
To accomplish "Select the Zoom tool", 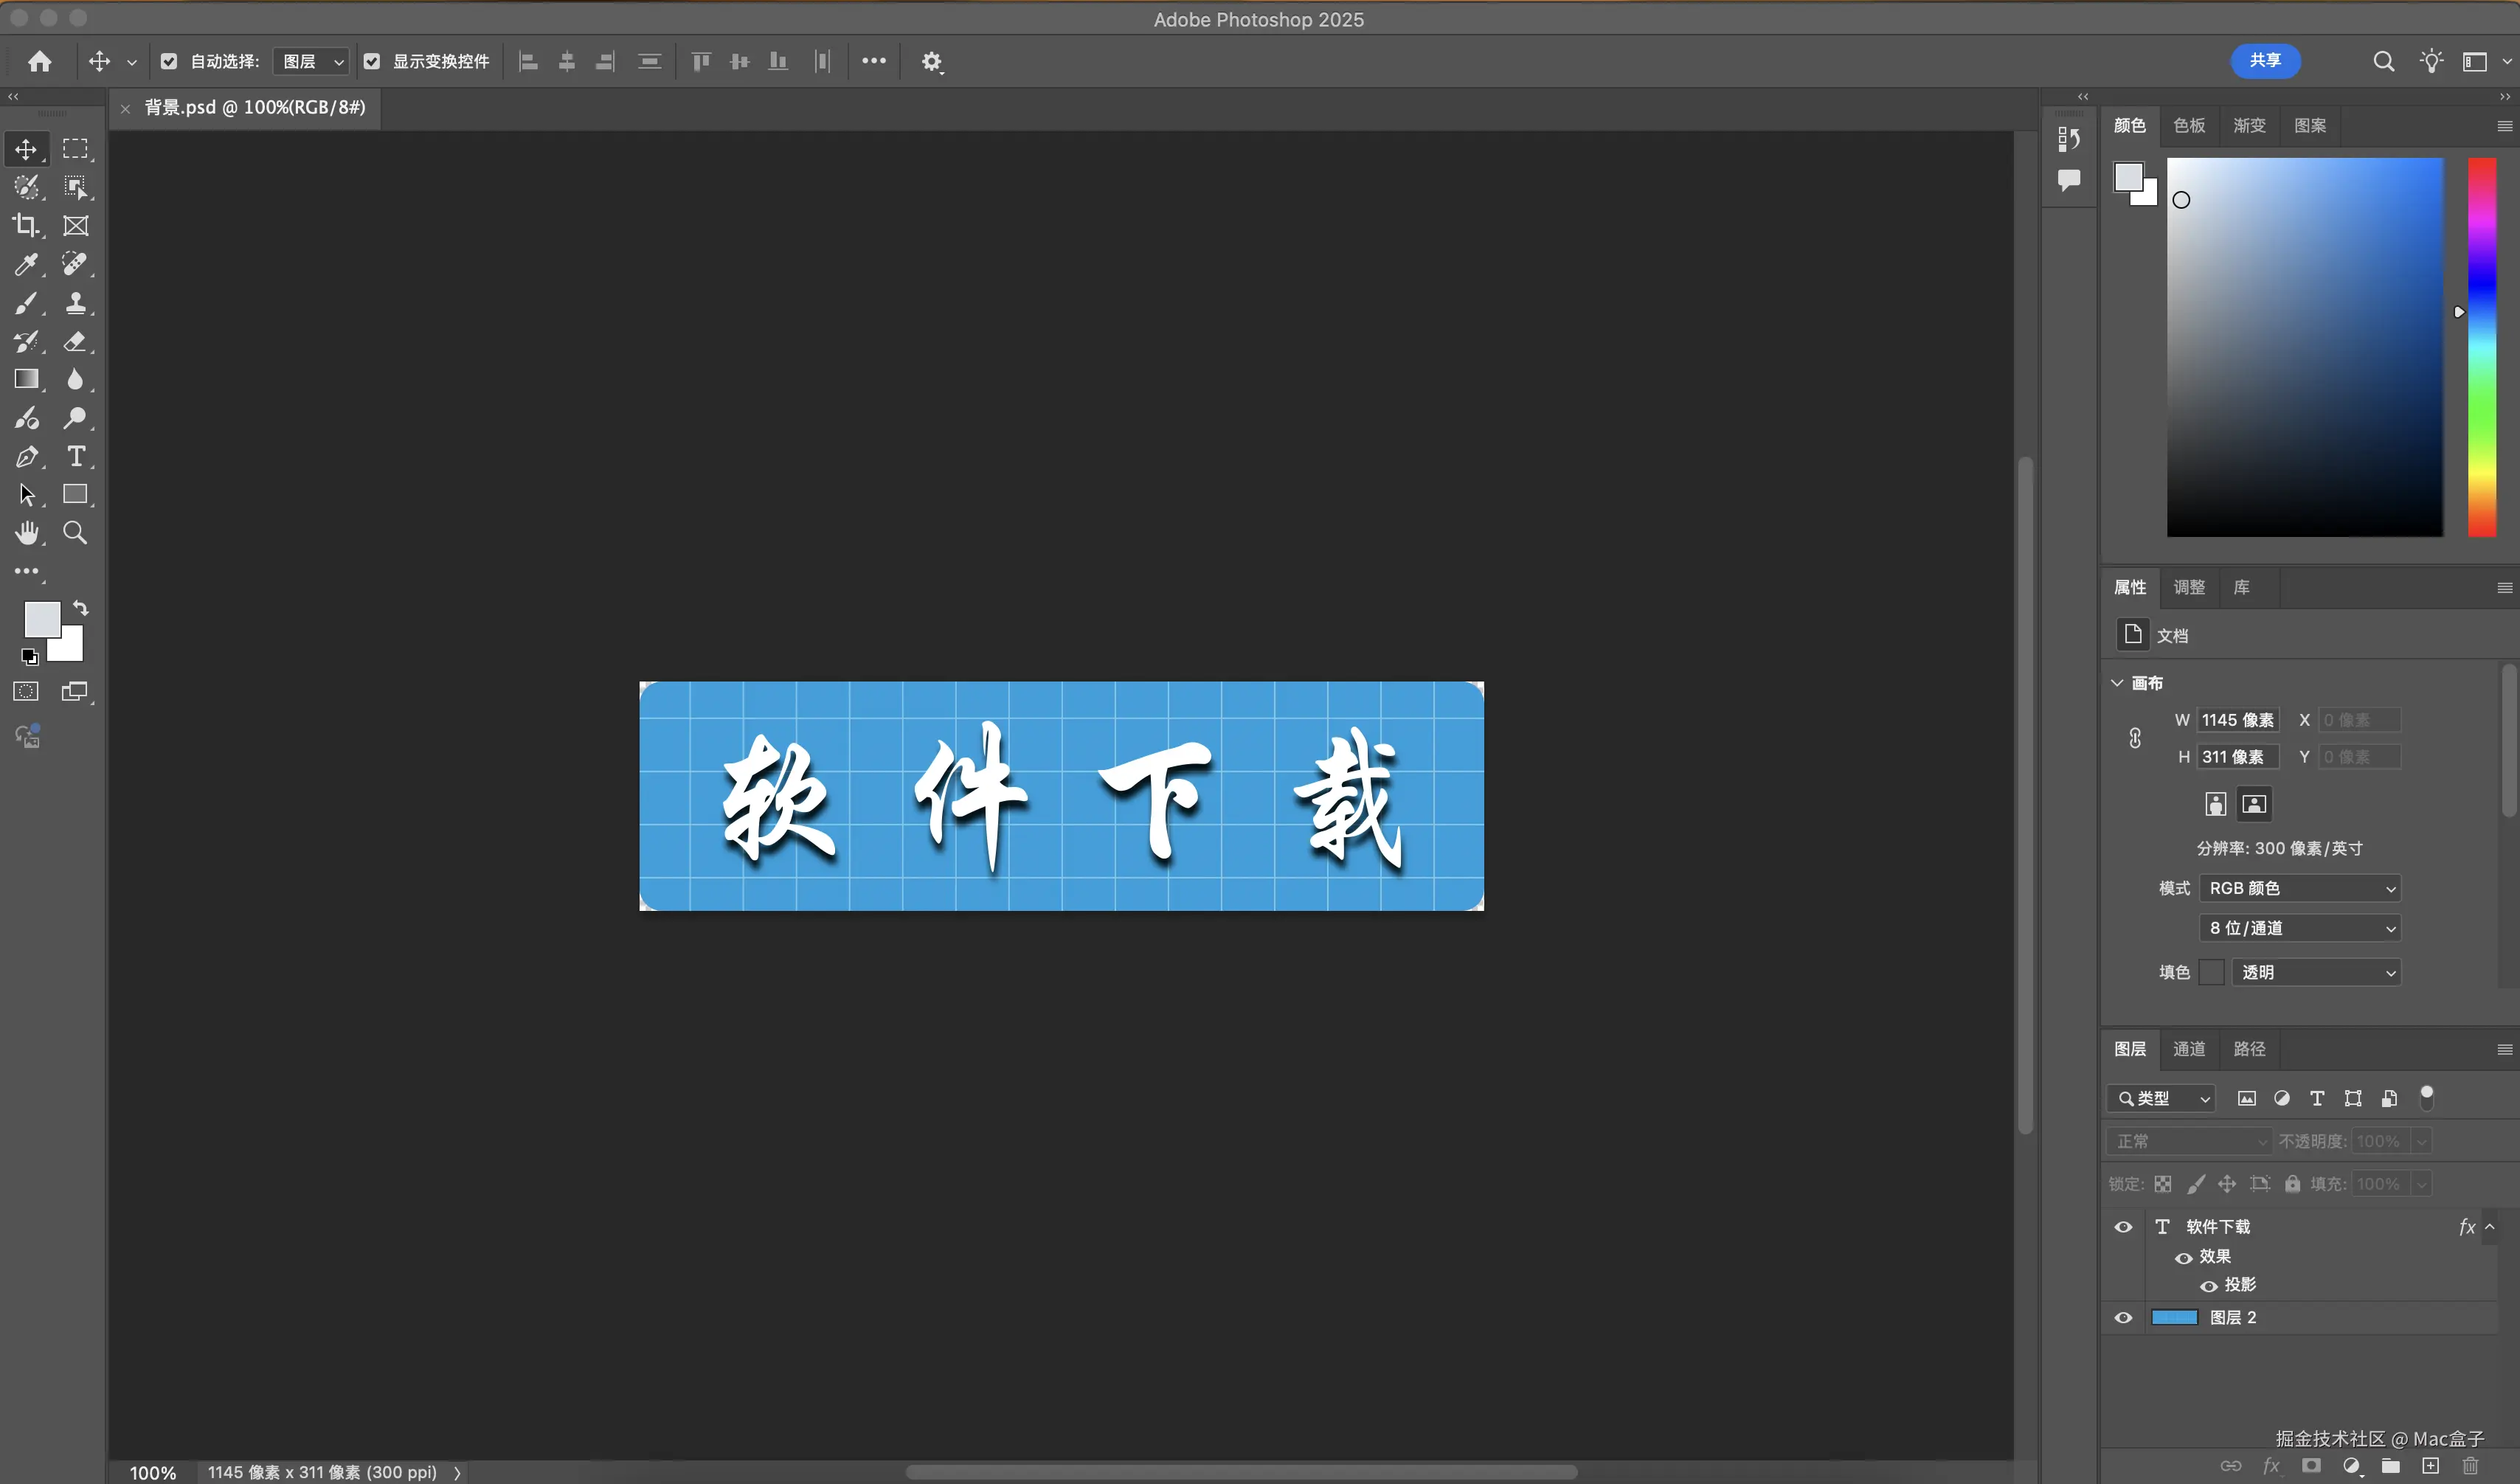I will (x=76, y=532).
